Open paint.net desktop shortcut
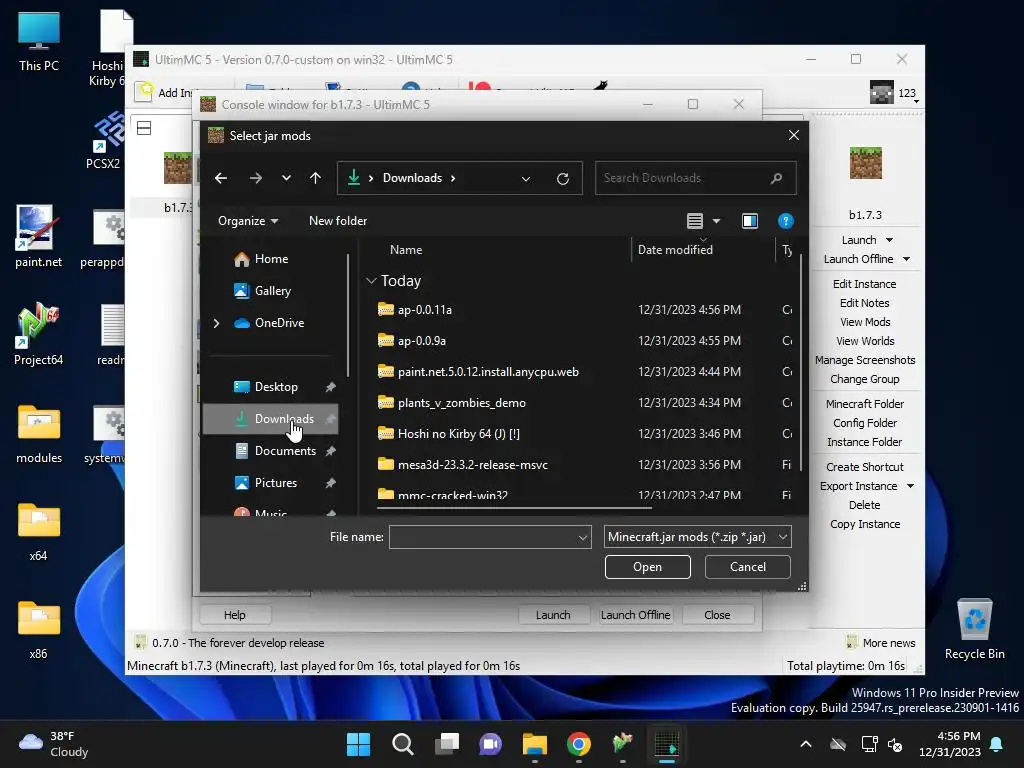This screenshot has width=1024, height=768. [39, 236]
